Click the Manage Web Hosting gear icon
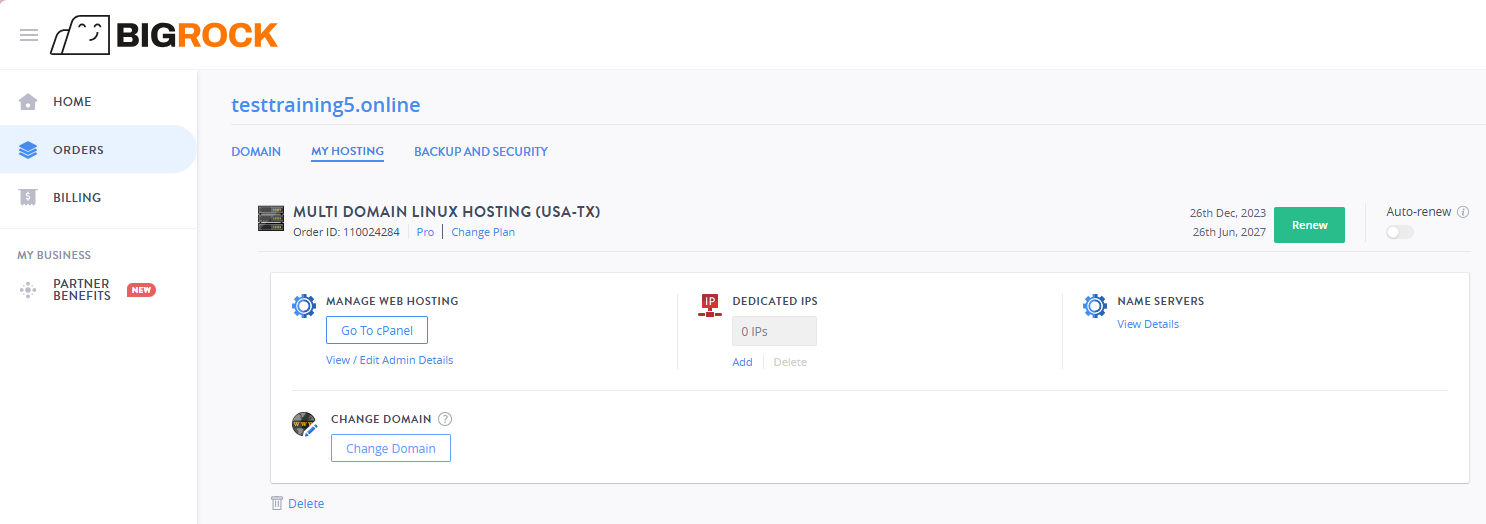The width and height of the screenshot is (1486, 524). pyautogui.click(x=304, y=306)
